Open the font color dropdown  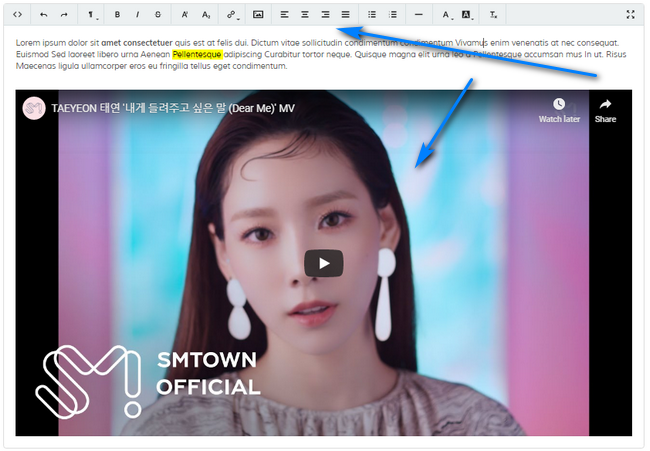pos(446,15)
